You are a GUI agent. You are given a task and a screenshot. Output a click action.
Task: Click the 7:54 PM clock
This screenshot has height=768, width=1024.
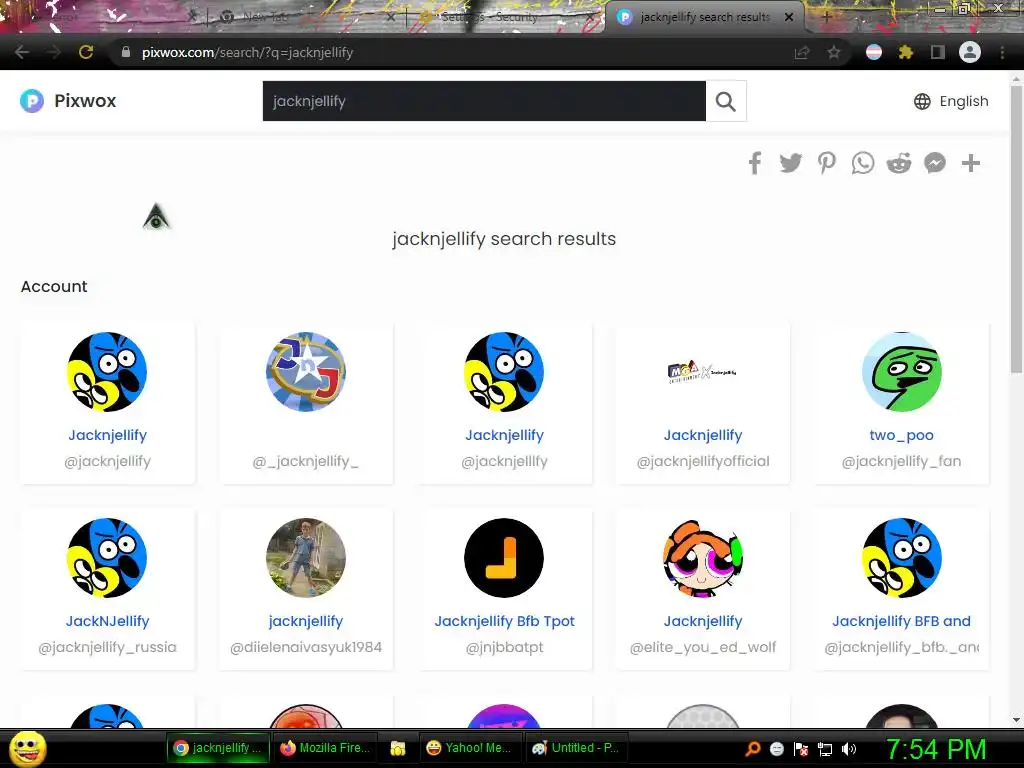935,749
